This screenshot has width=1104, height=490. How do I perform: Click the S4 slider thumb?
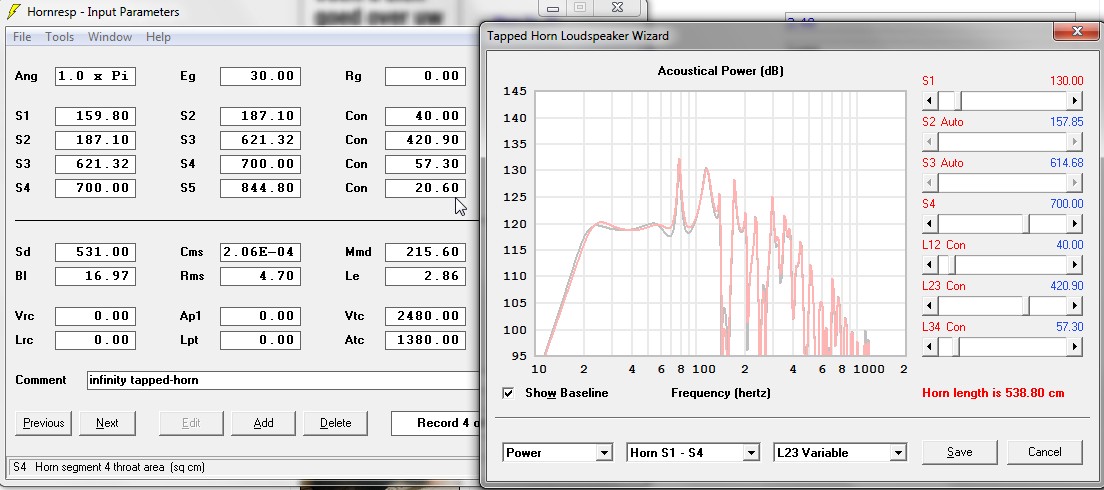click(1027, 224)
